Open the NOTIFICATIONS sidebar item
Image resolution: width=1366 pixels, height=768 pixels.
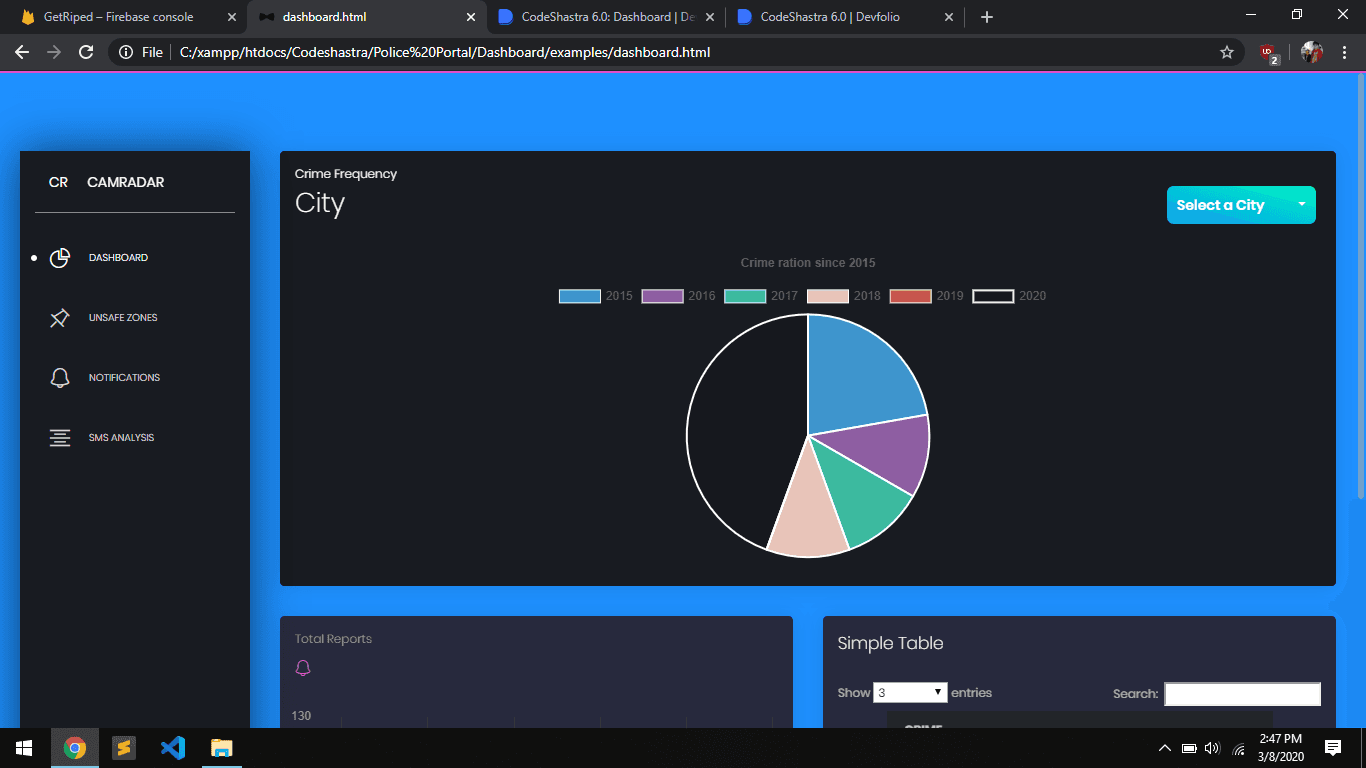[x=124, y=378]
